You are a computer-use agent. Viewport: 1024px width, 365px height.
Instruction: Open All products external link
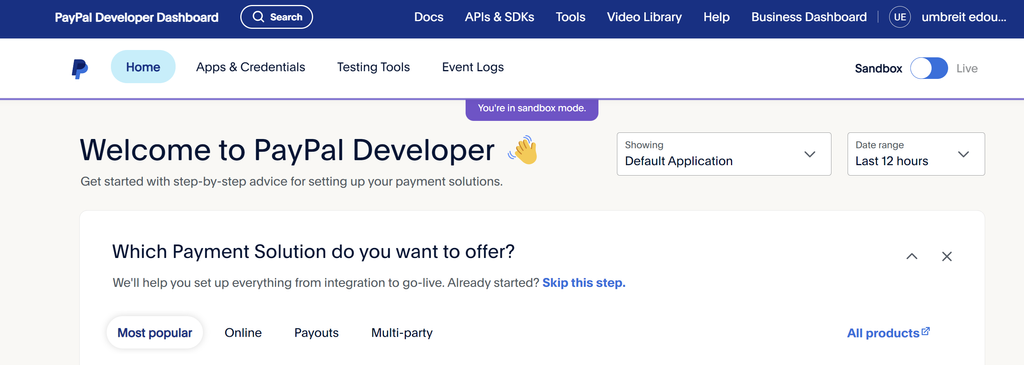point(888,333)
